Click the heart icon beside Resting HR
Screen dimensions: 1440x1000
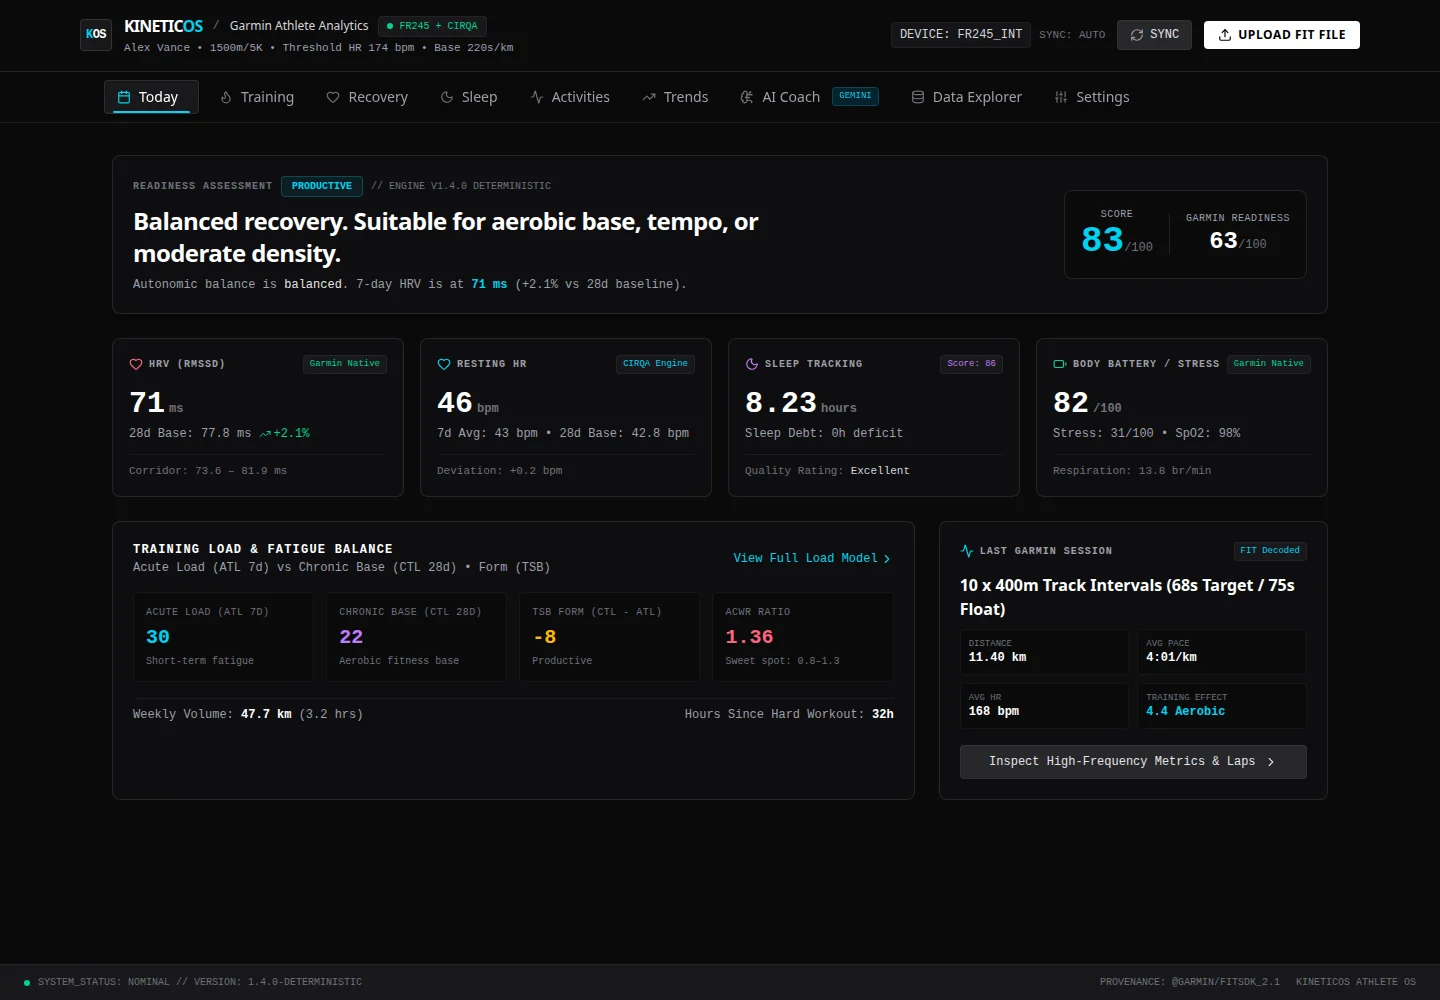pyautogui.click(x=444, y=364)
